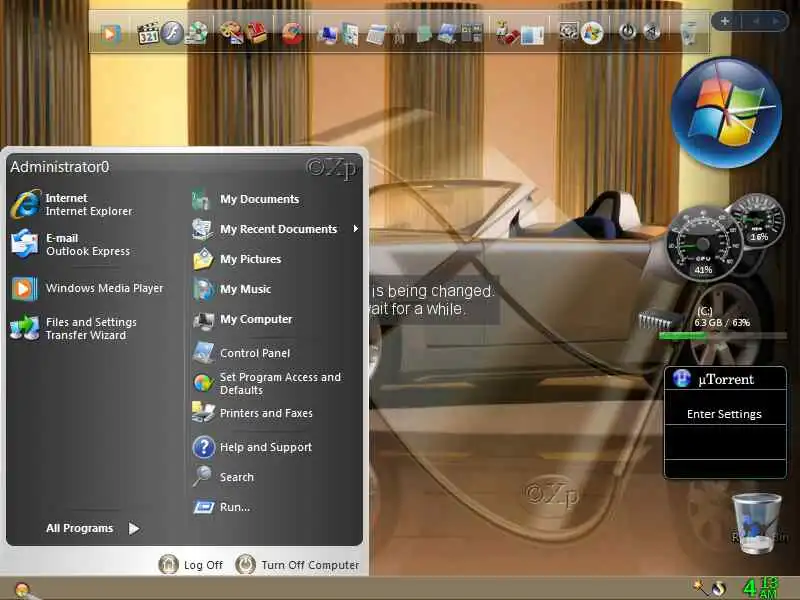
Task: Click the Start orb on taskbar
Action: pyautogui.click(x=22, y=590)
